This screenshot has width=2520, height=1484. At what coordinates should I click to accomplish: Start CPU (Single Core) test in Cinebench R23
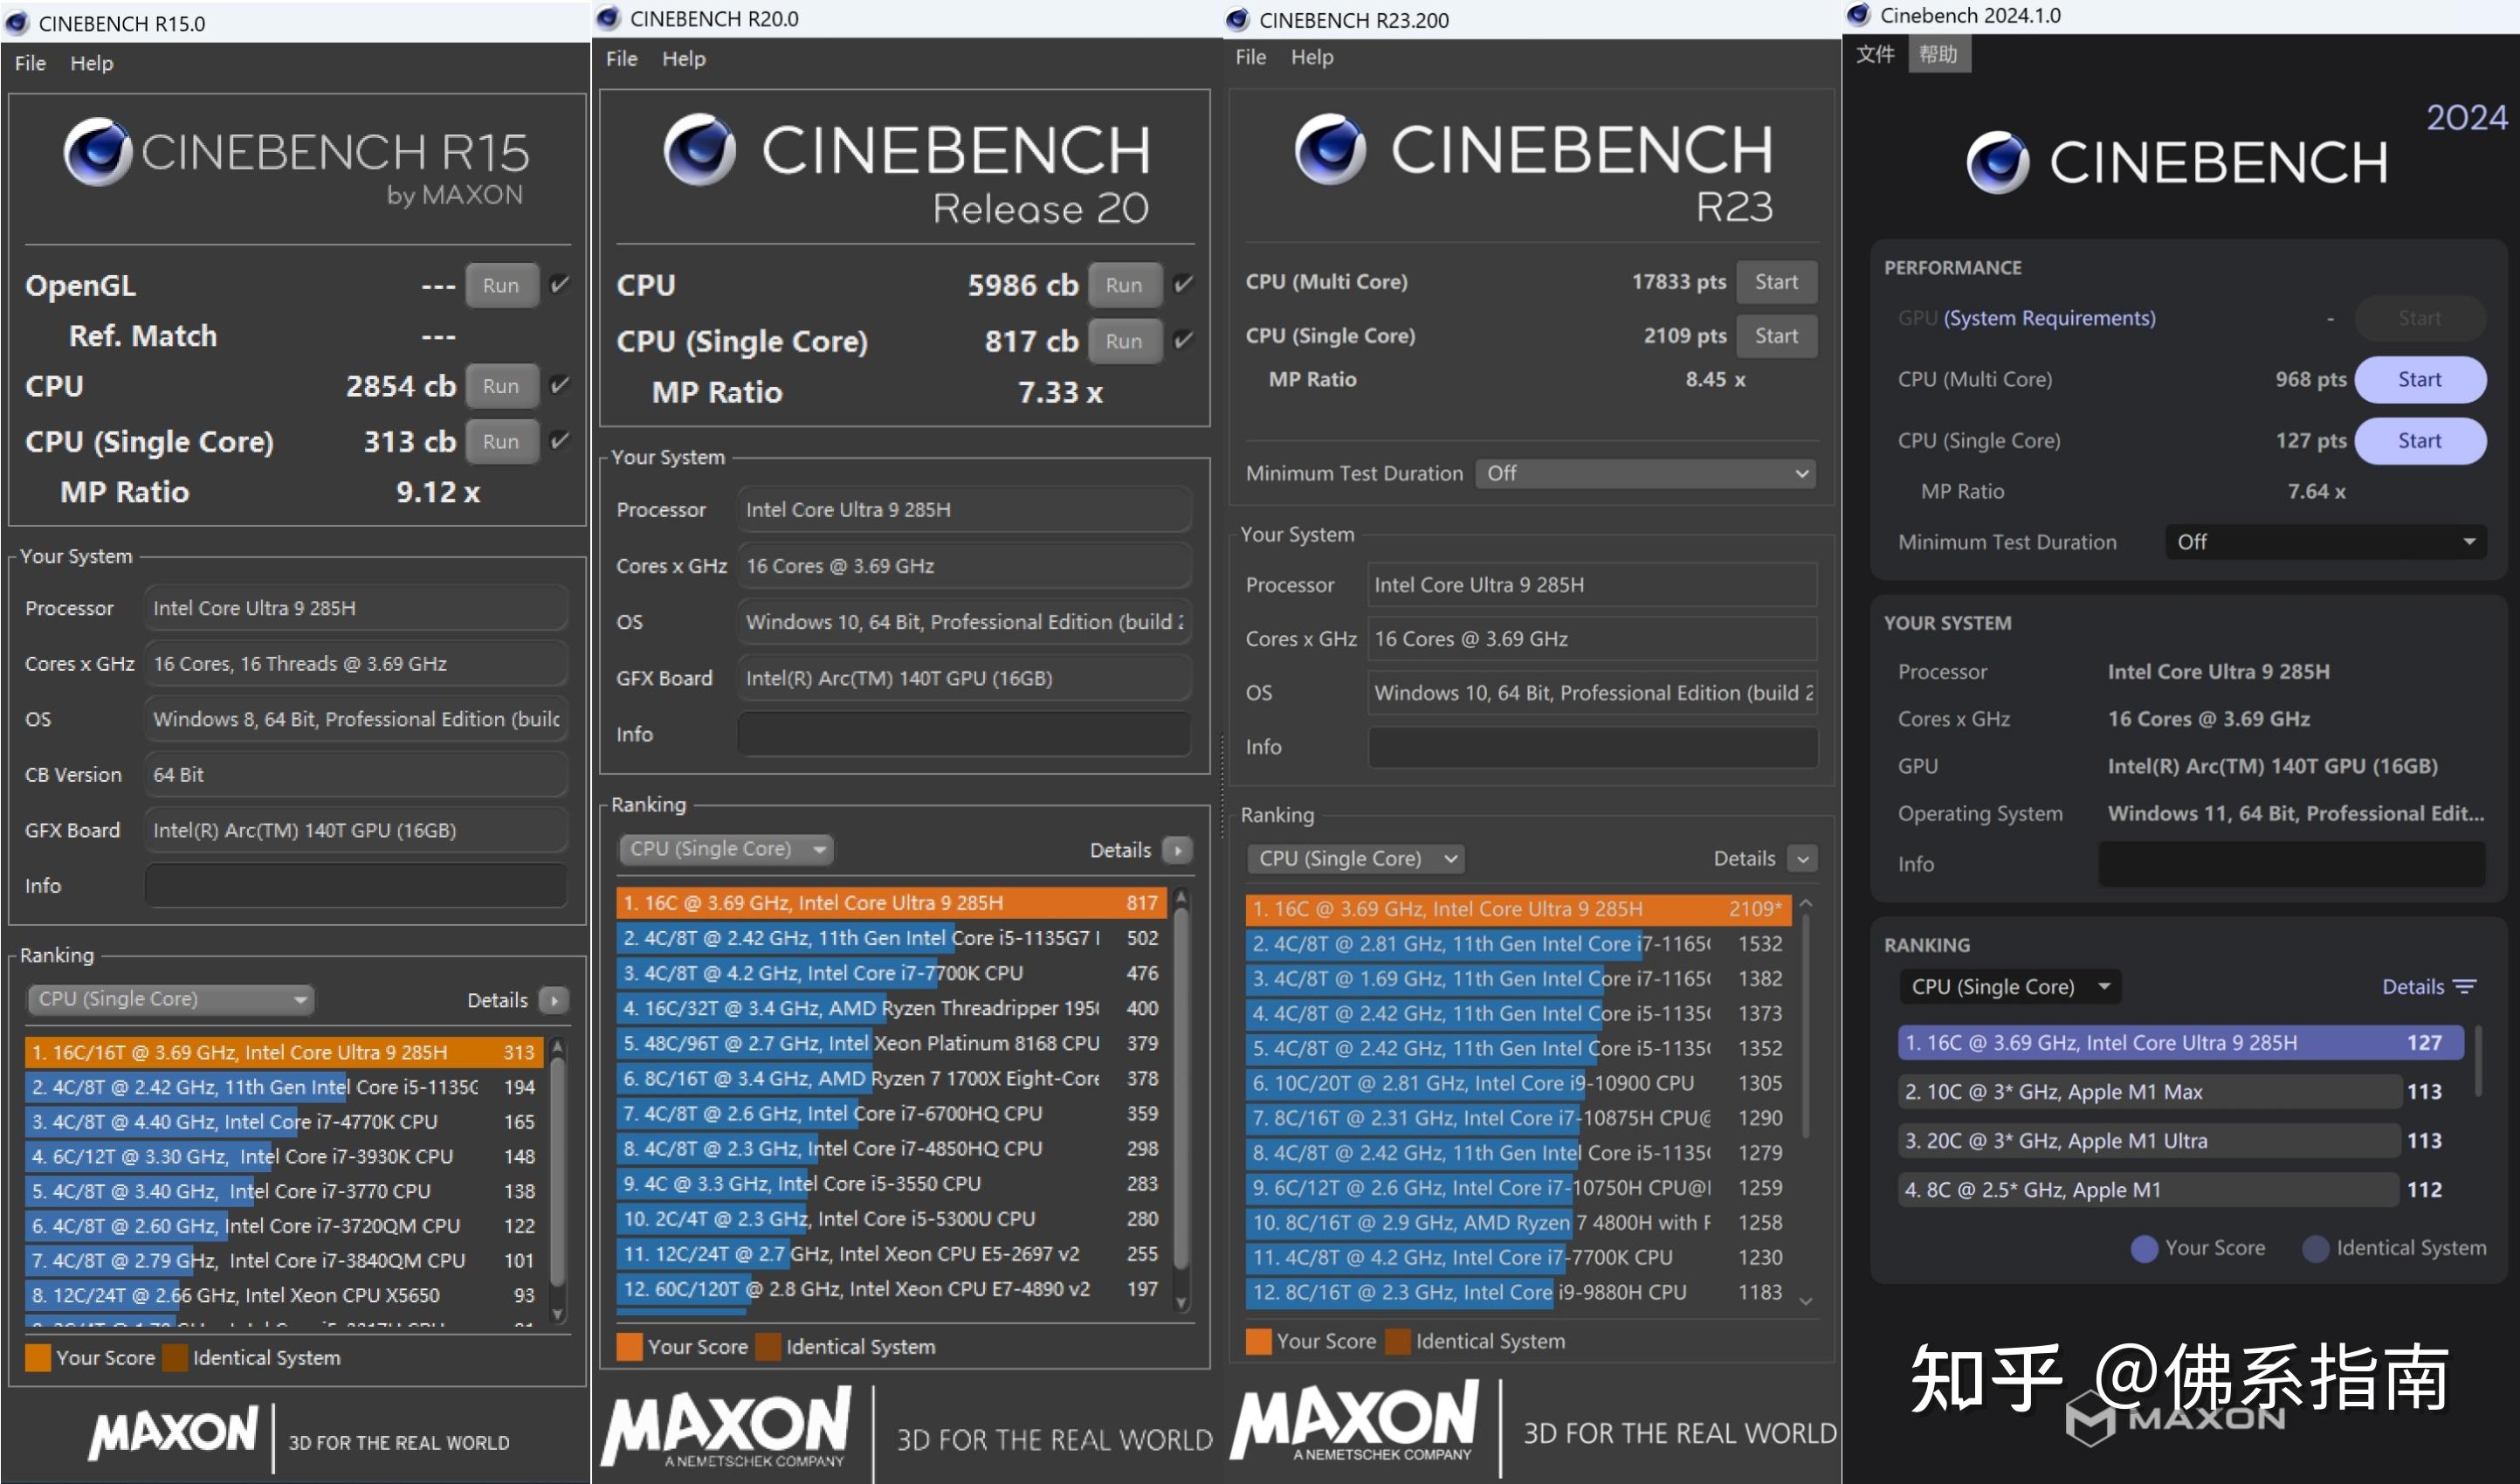click(1776, 336)
